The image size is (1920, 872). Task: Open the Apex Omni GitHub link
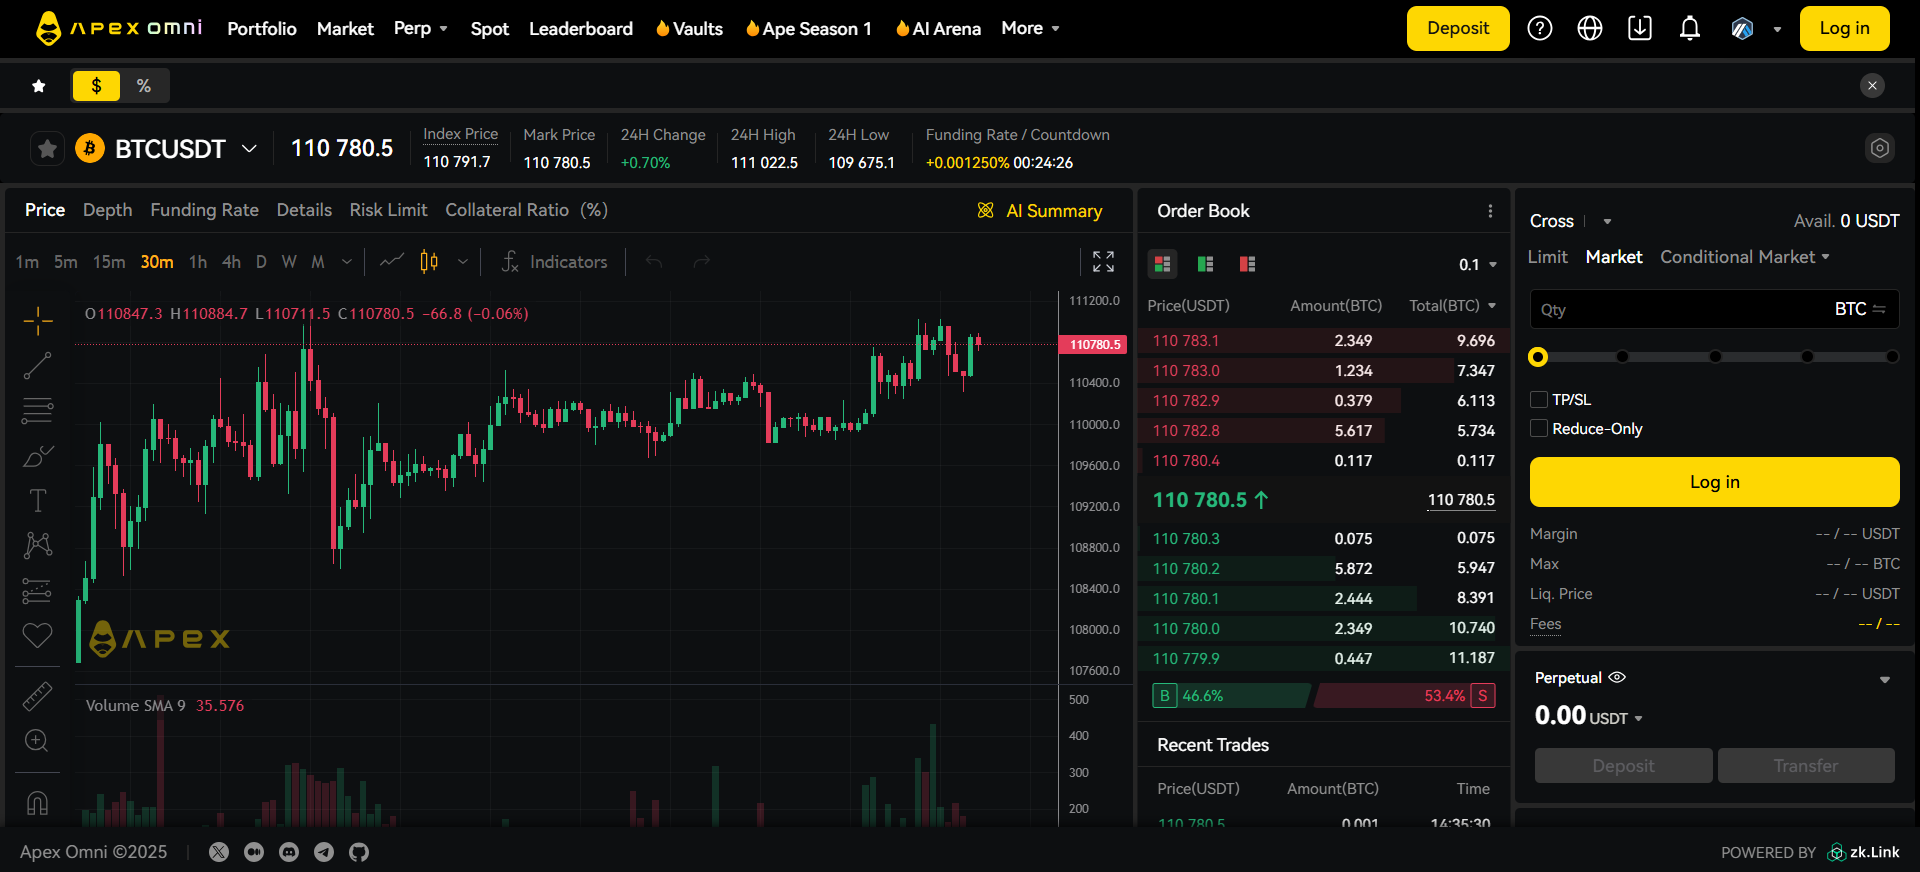point(359,852)
